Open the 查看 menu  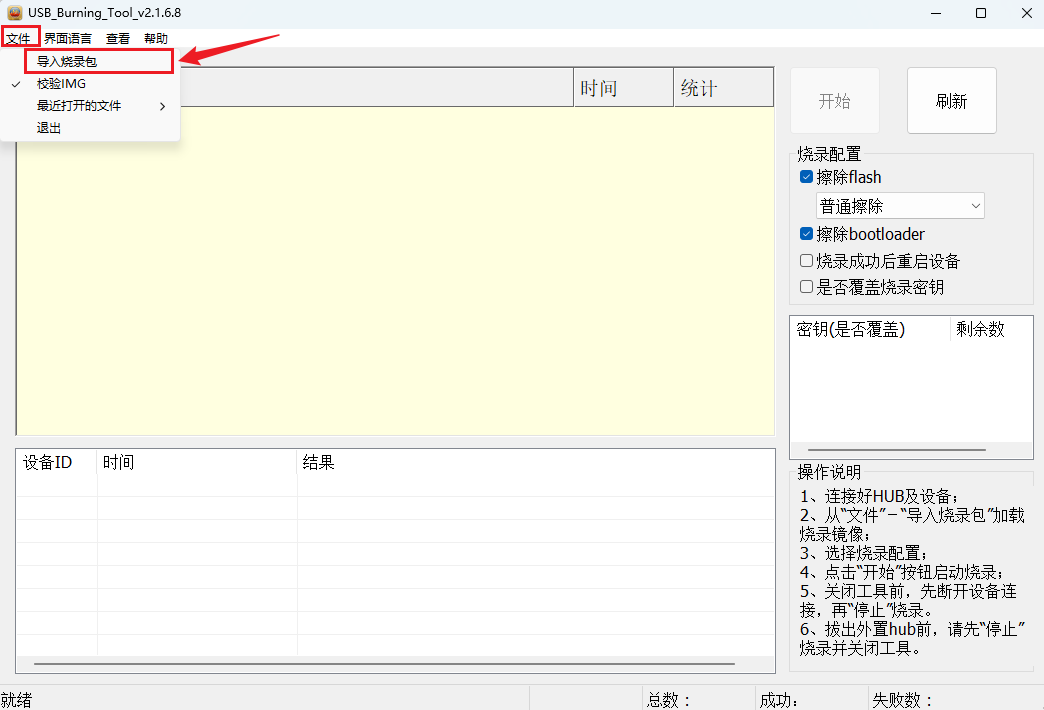point(118,38)
